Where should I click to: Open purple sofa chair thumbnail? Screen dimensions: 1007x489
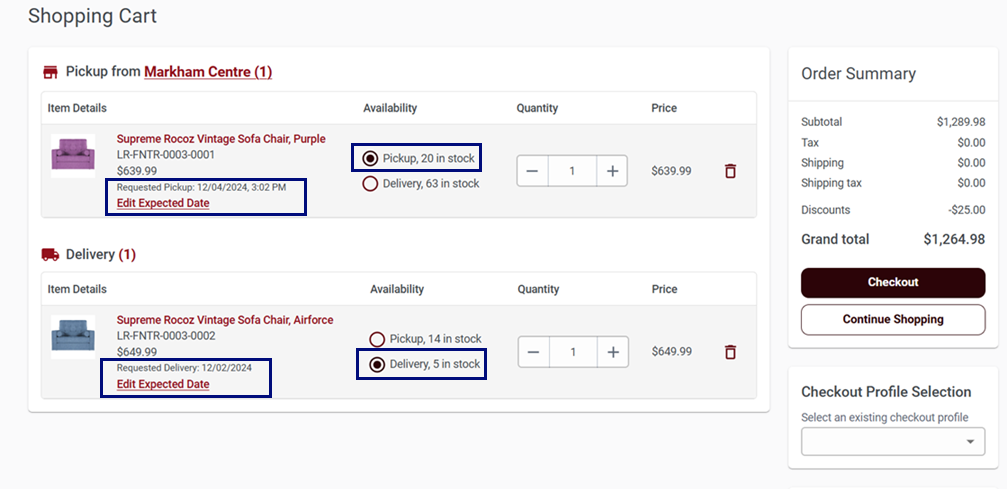click(x=73, y=156)
